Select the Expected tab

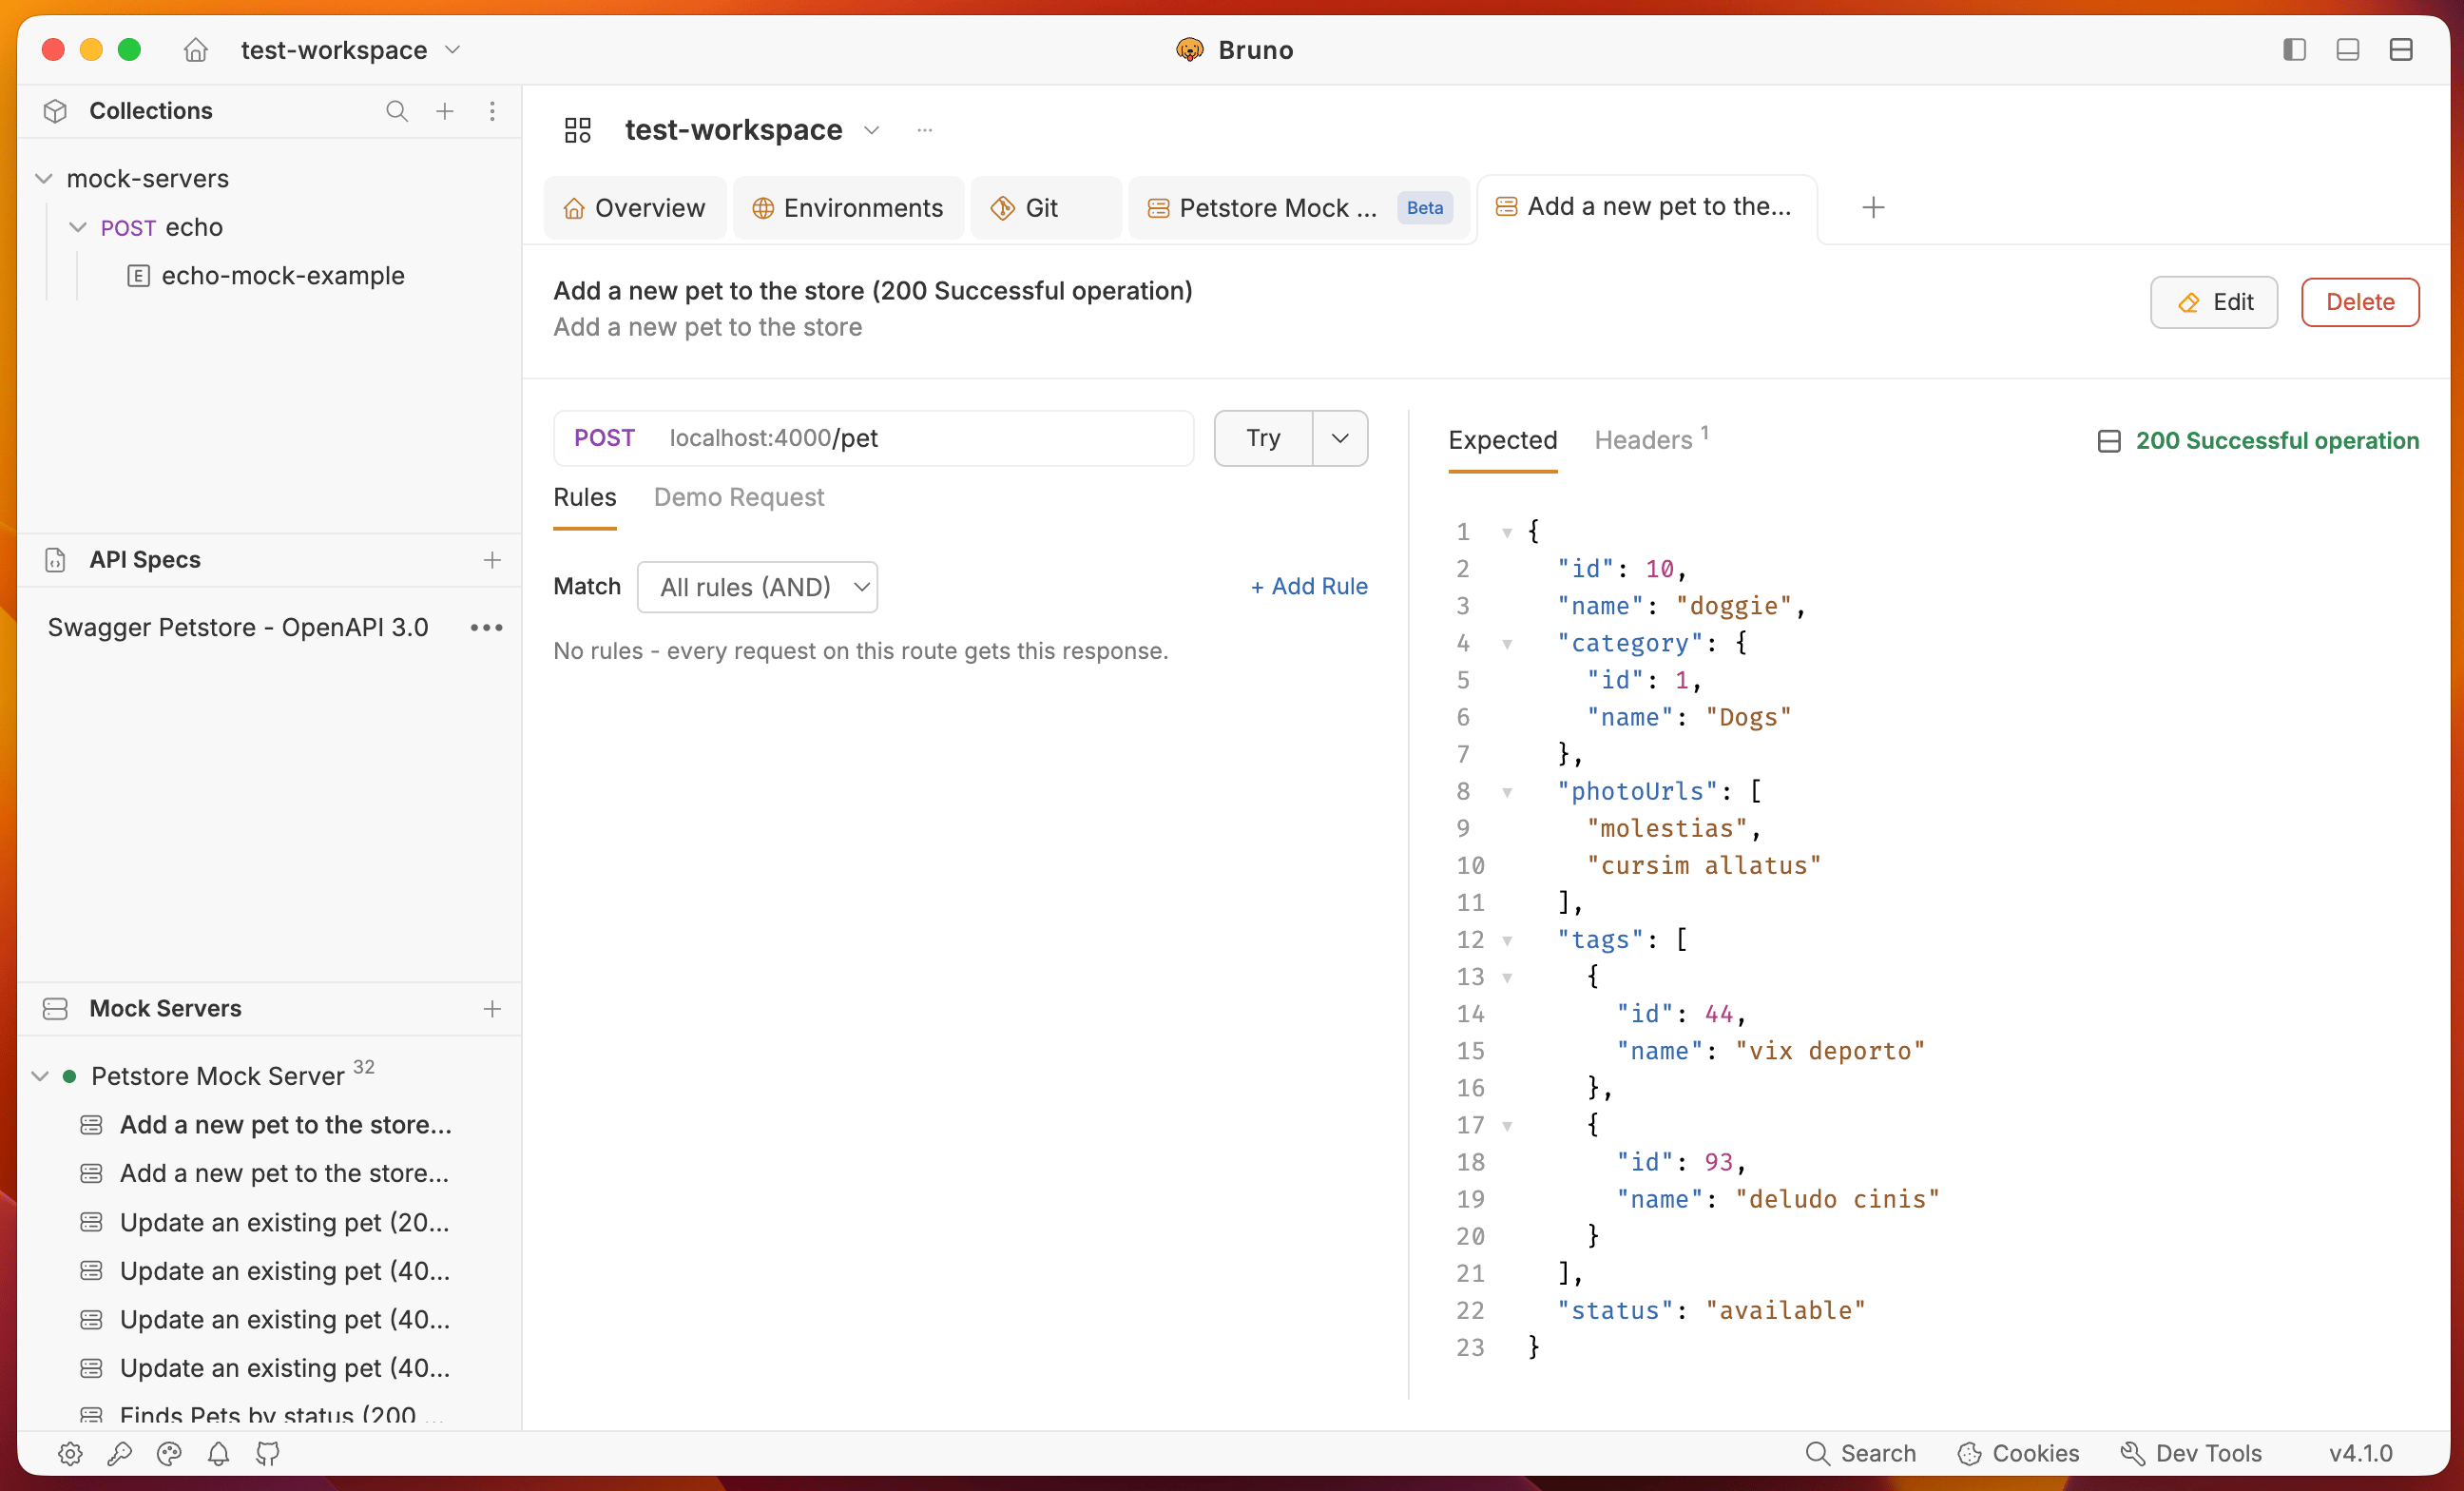pyautogui.click(x=1503, y=440)
